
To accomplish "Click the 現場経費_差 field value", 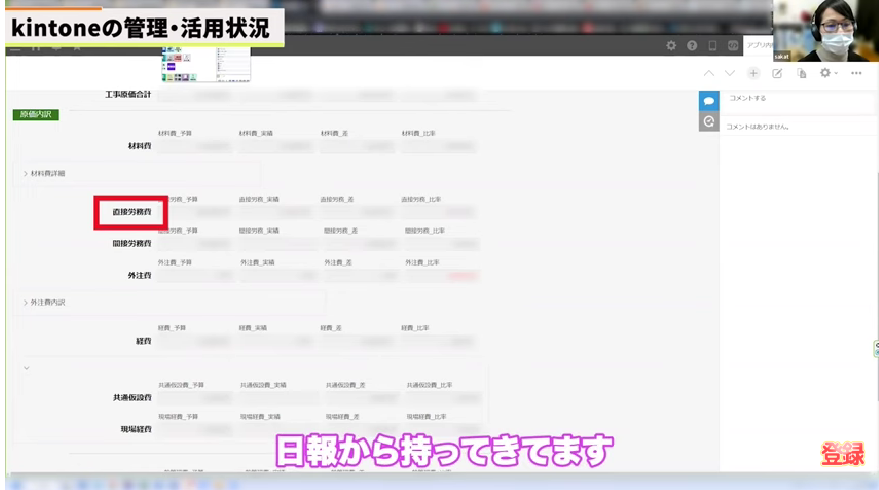I will point(363,430).
